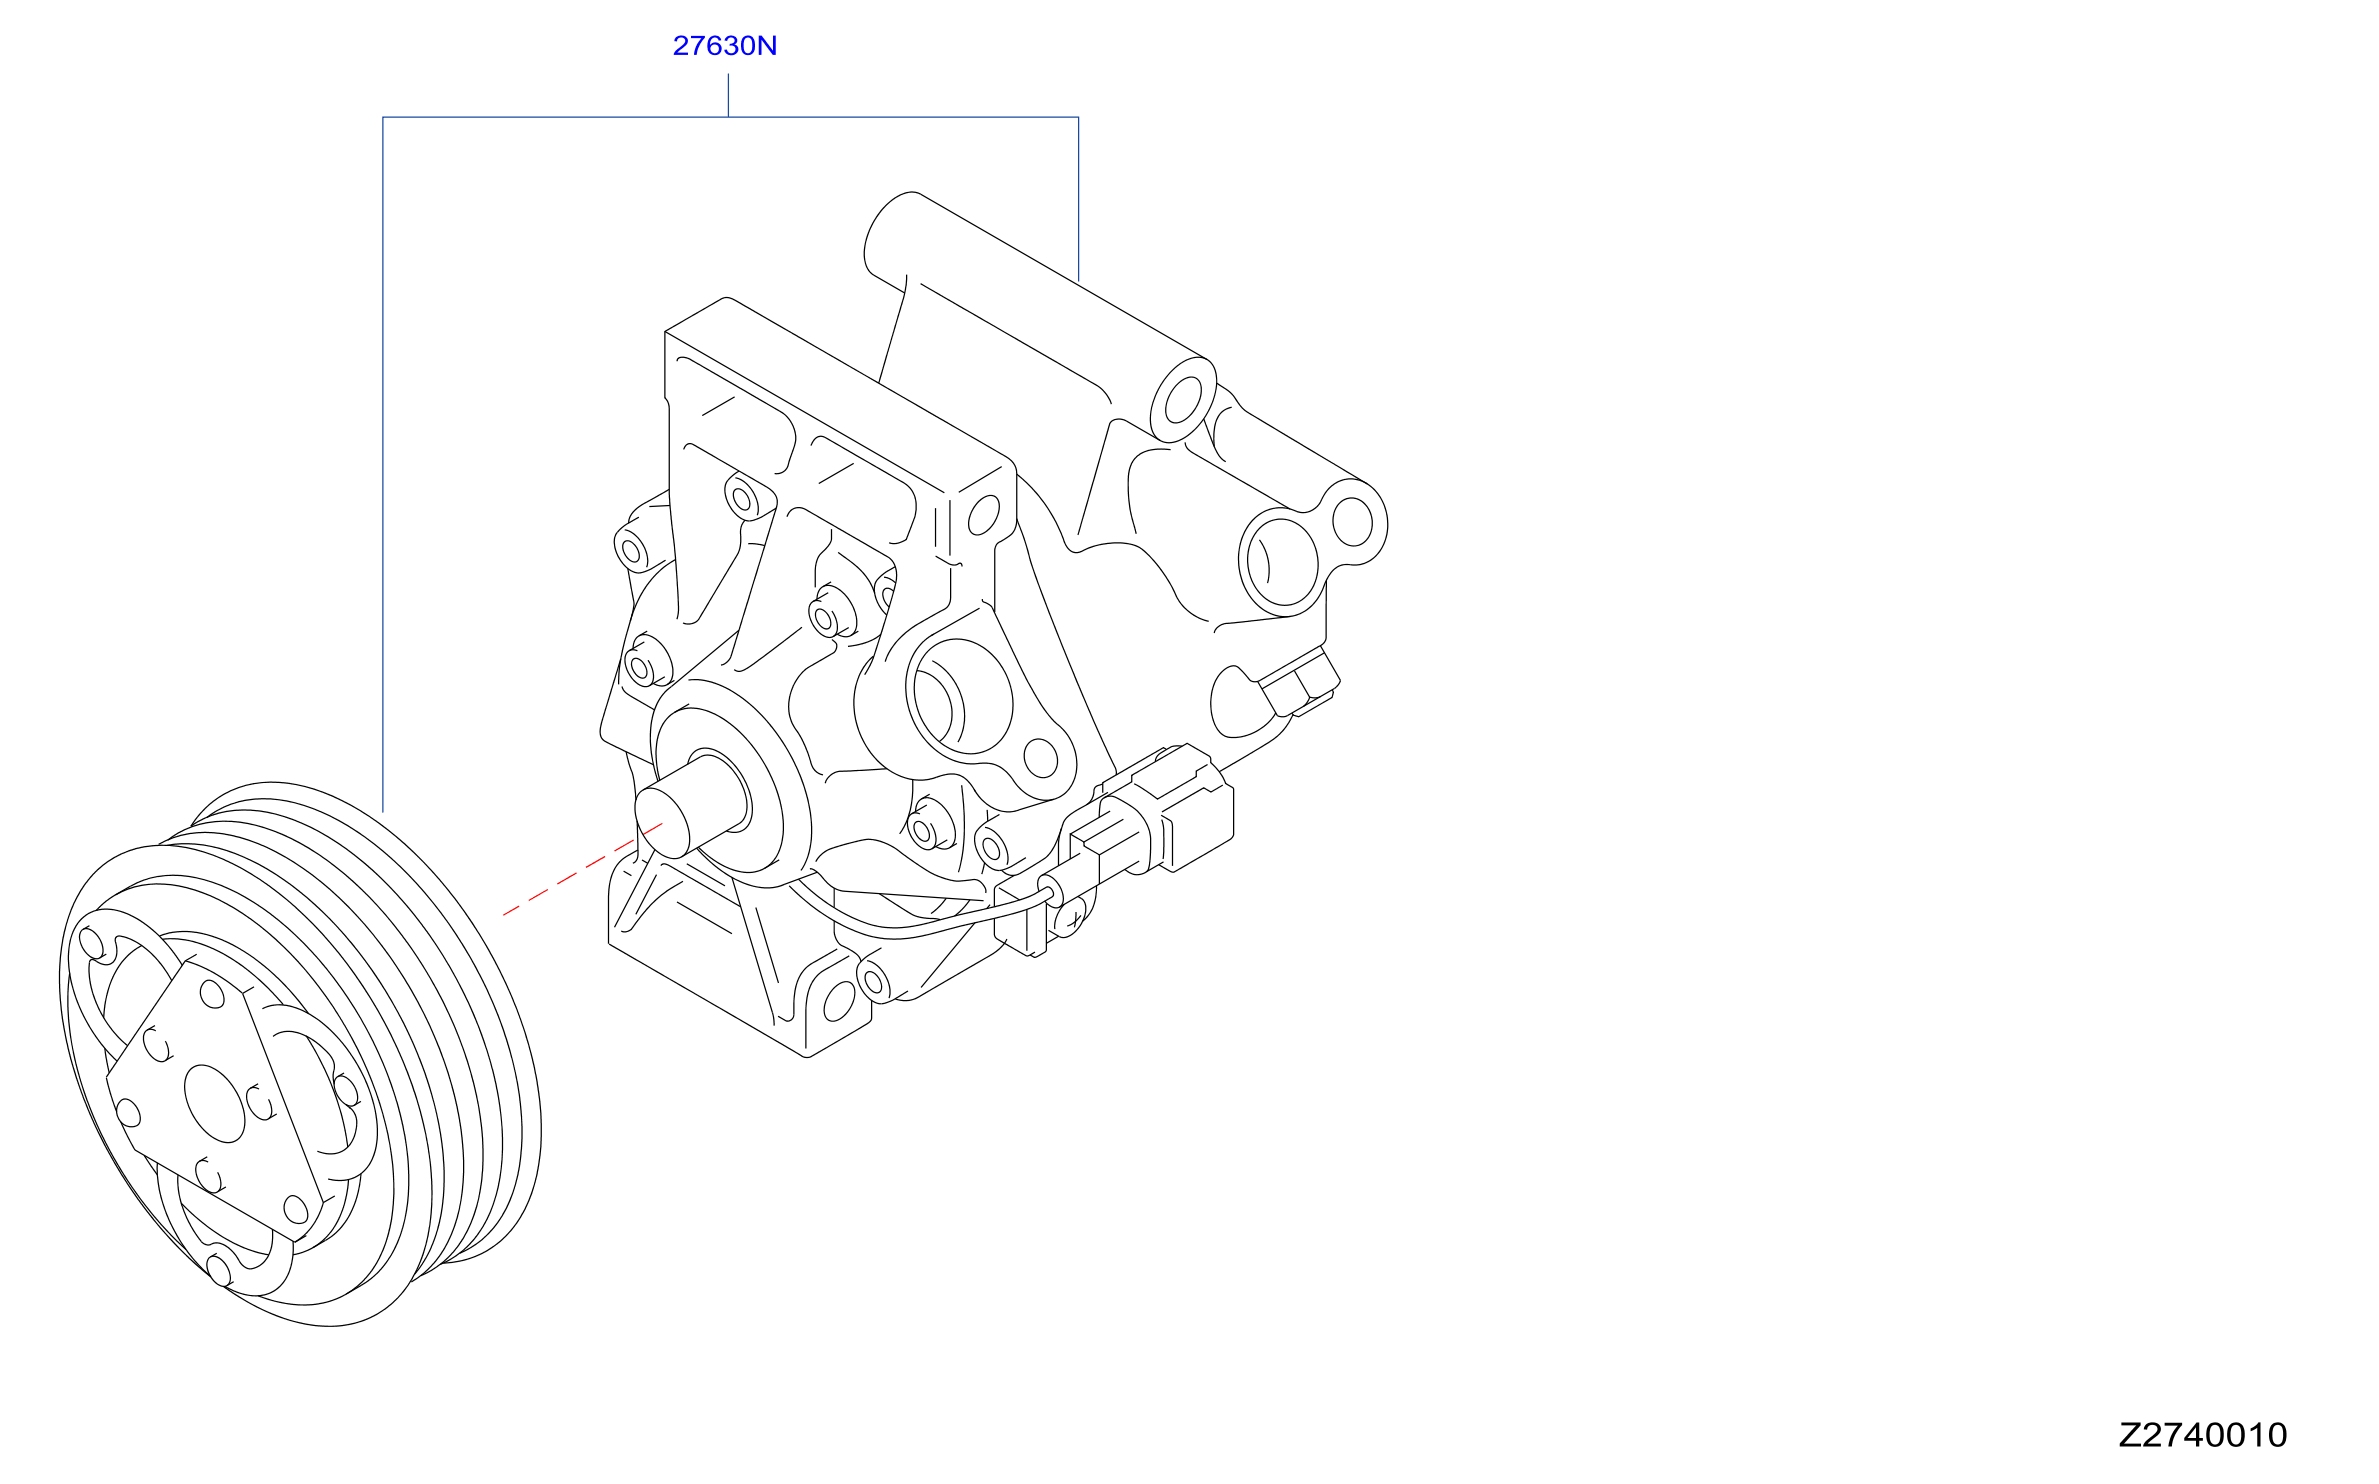Click the clutch pulley center hub

[x=215, y=1104]
